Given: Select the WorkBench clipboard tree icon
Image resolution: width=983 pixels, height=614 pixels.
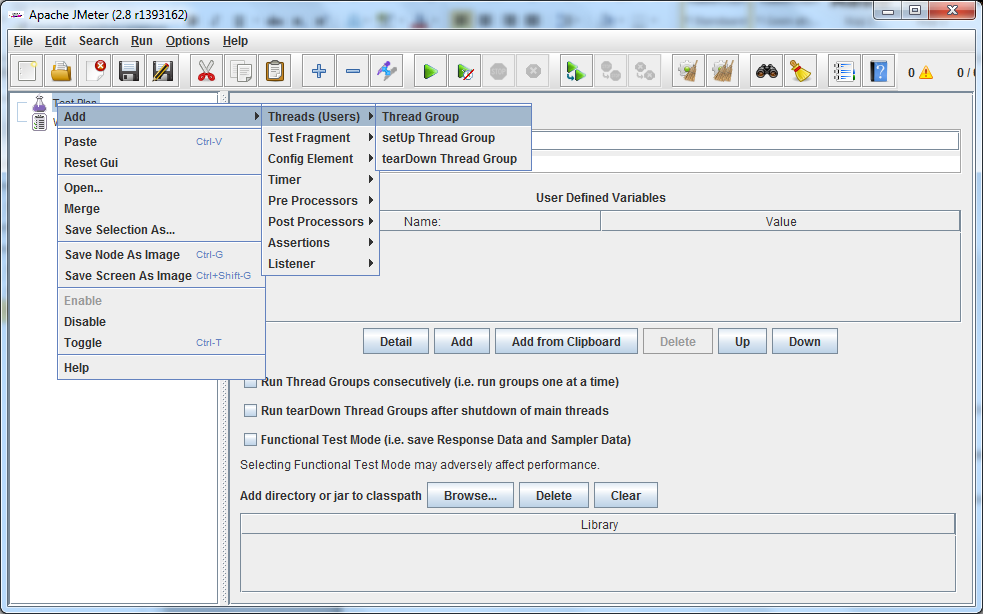Looking at the screenshot, I should pos(39,122).
